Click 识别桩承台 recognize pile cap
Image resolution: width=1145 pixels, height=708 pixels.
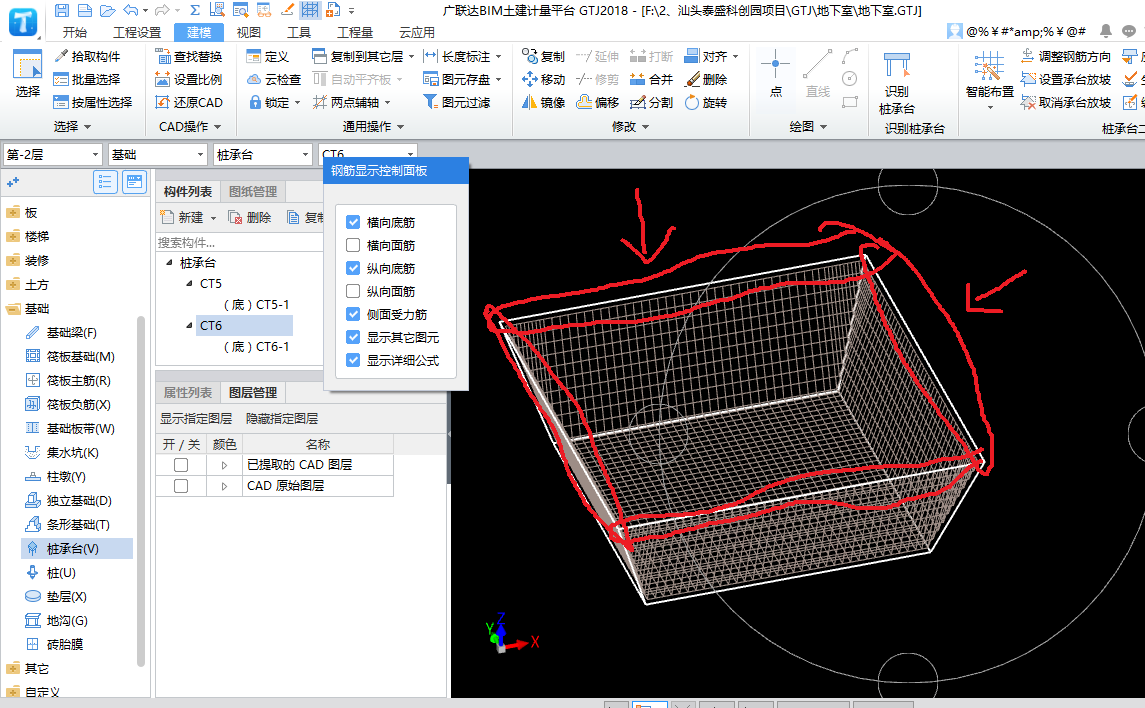click(x=897, y=83)
